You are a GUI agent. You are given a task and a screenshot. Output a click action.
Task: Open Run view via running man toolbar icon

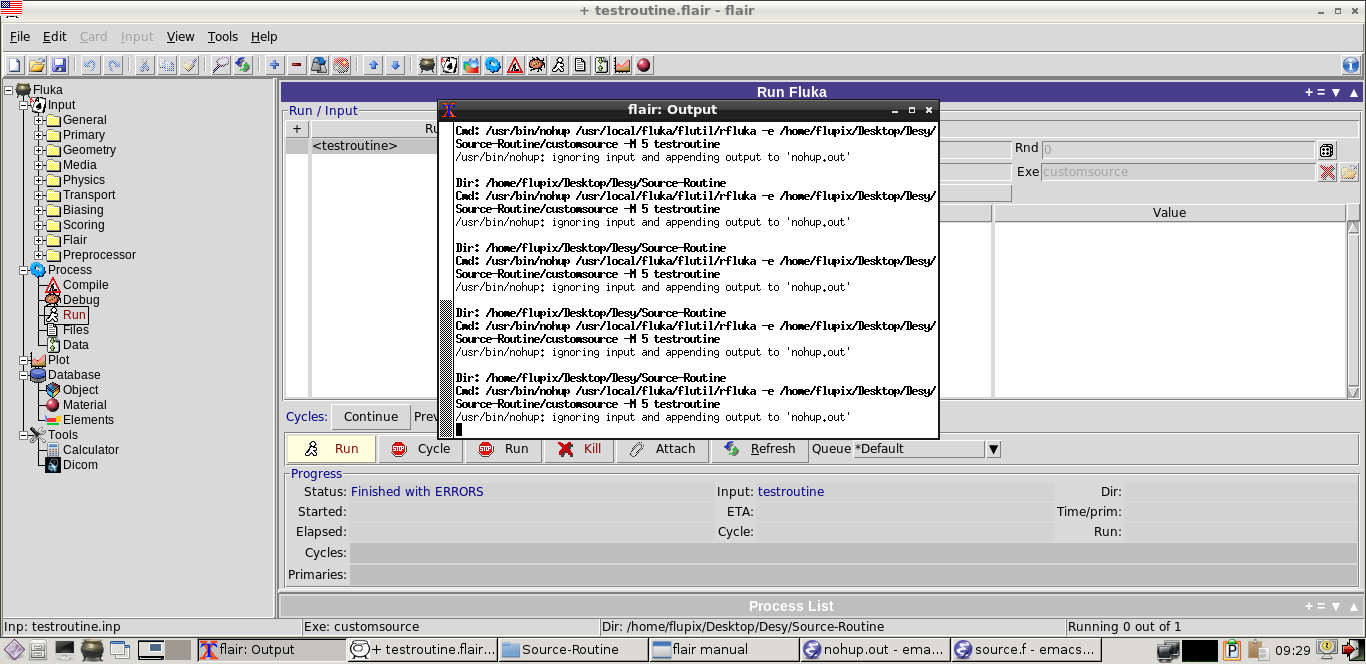click(559, 65)
